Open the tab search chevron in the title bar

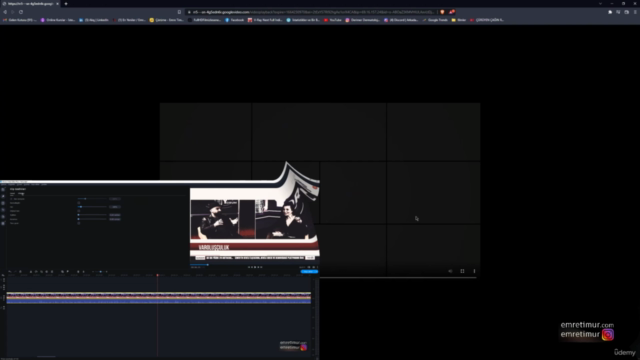[600, 4]
